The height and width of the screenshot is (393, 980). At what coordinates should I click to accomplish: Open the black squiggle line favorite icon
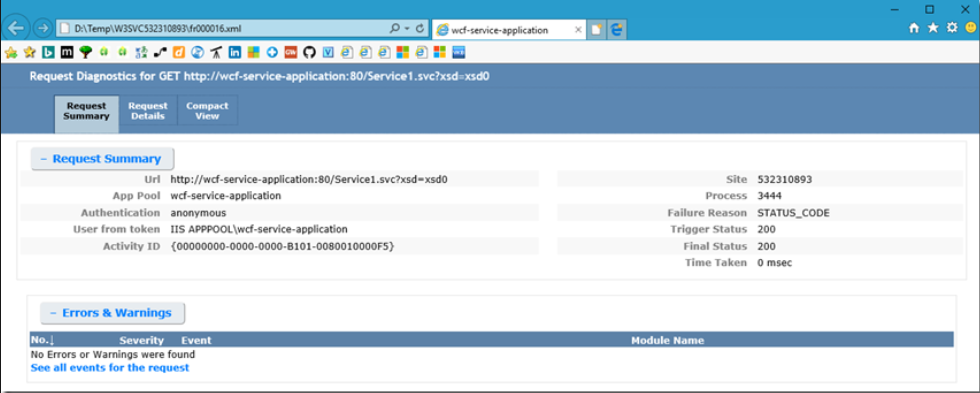(160, 52)
